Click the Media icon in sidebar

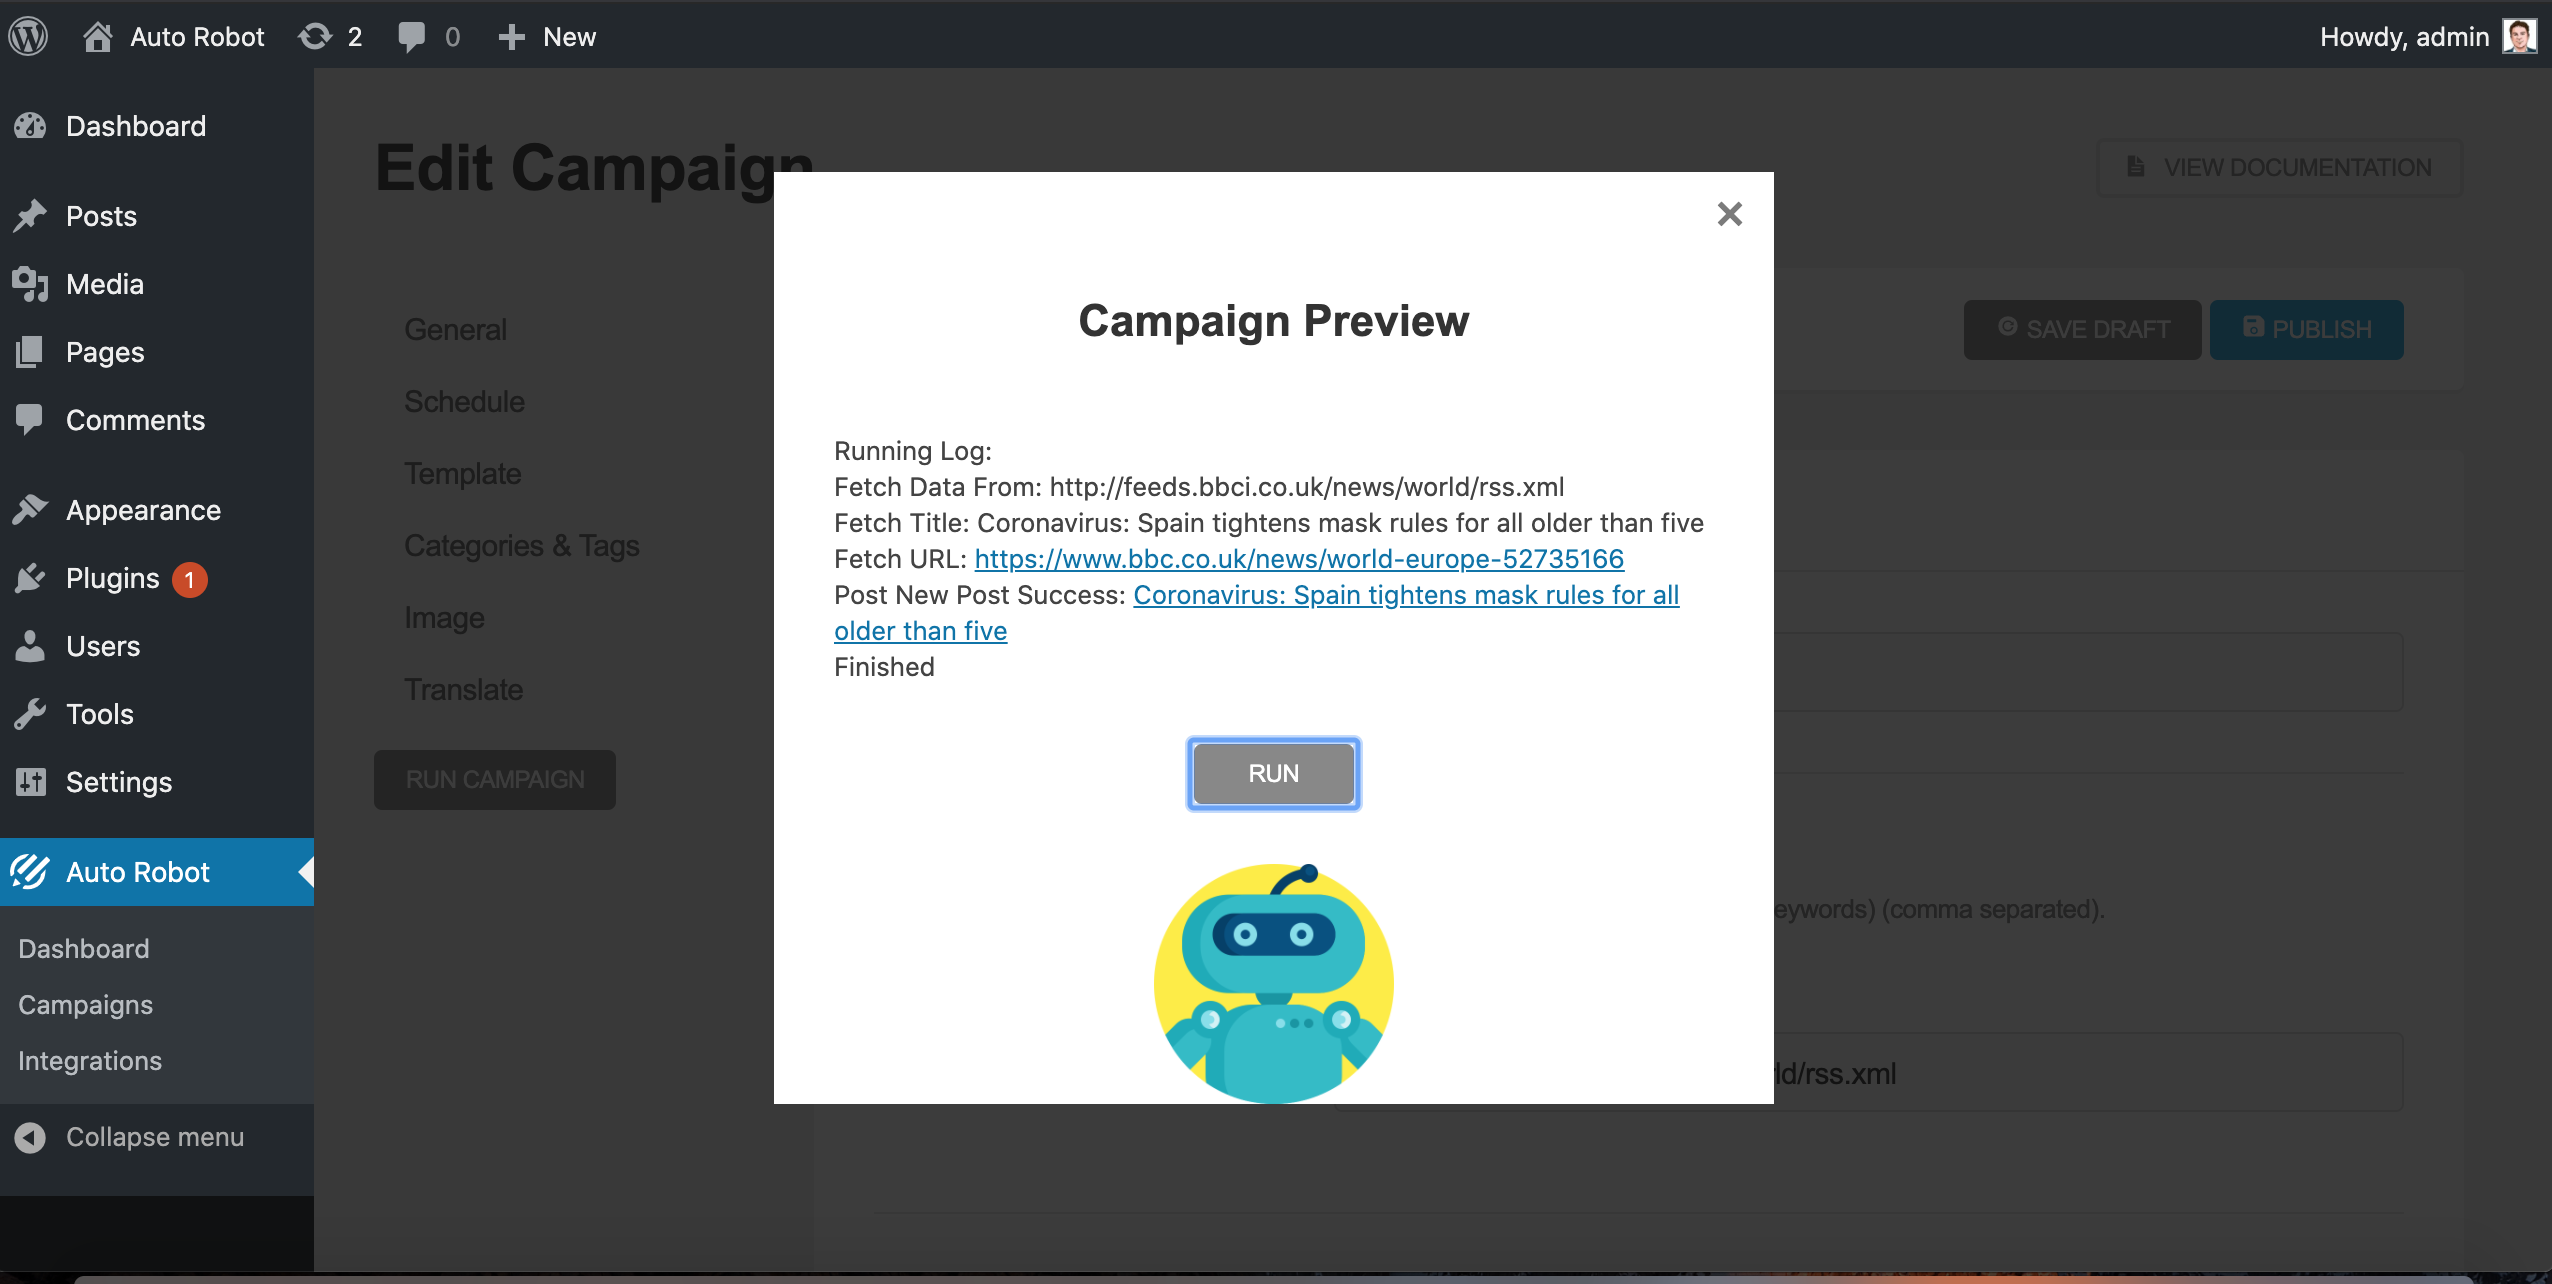[x=30, y=284]
